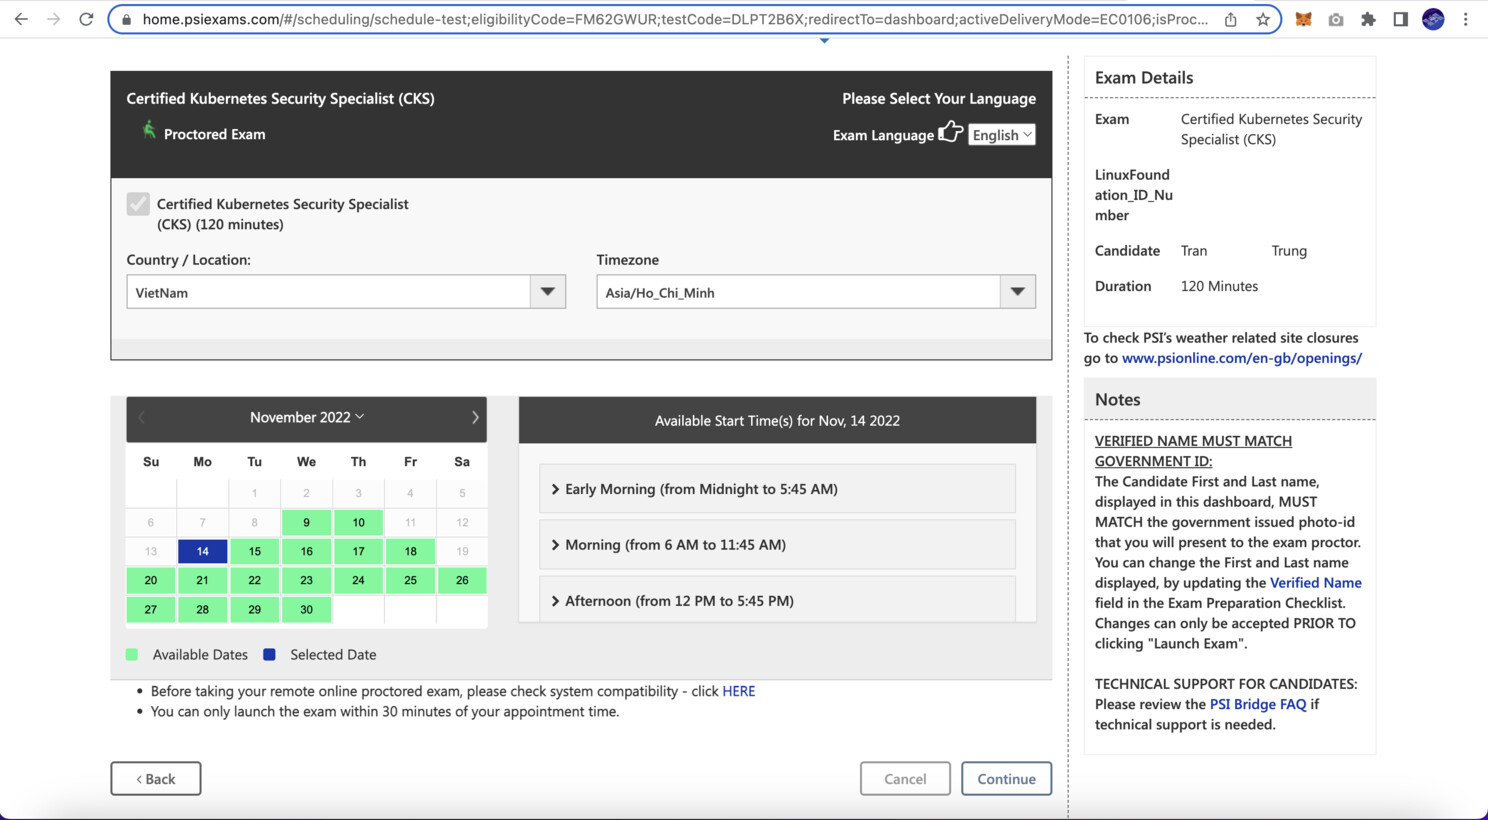1488x820 pixels.
Task: Click the share page icon in address bar
Action: pos(1231,19)
